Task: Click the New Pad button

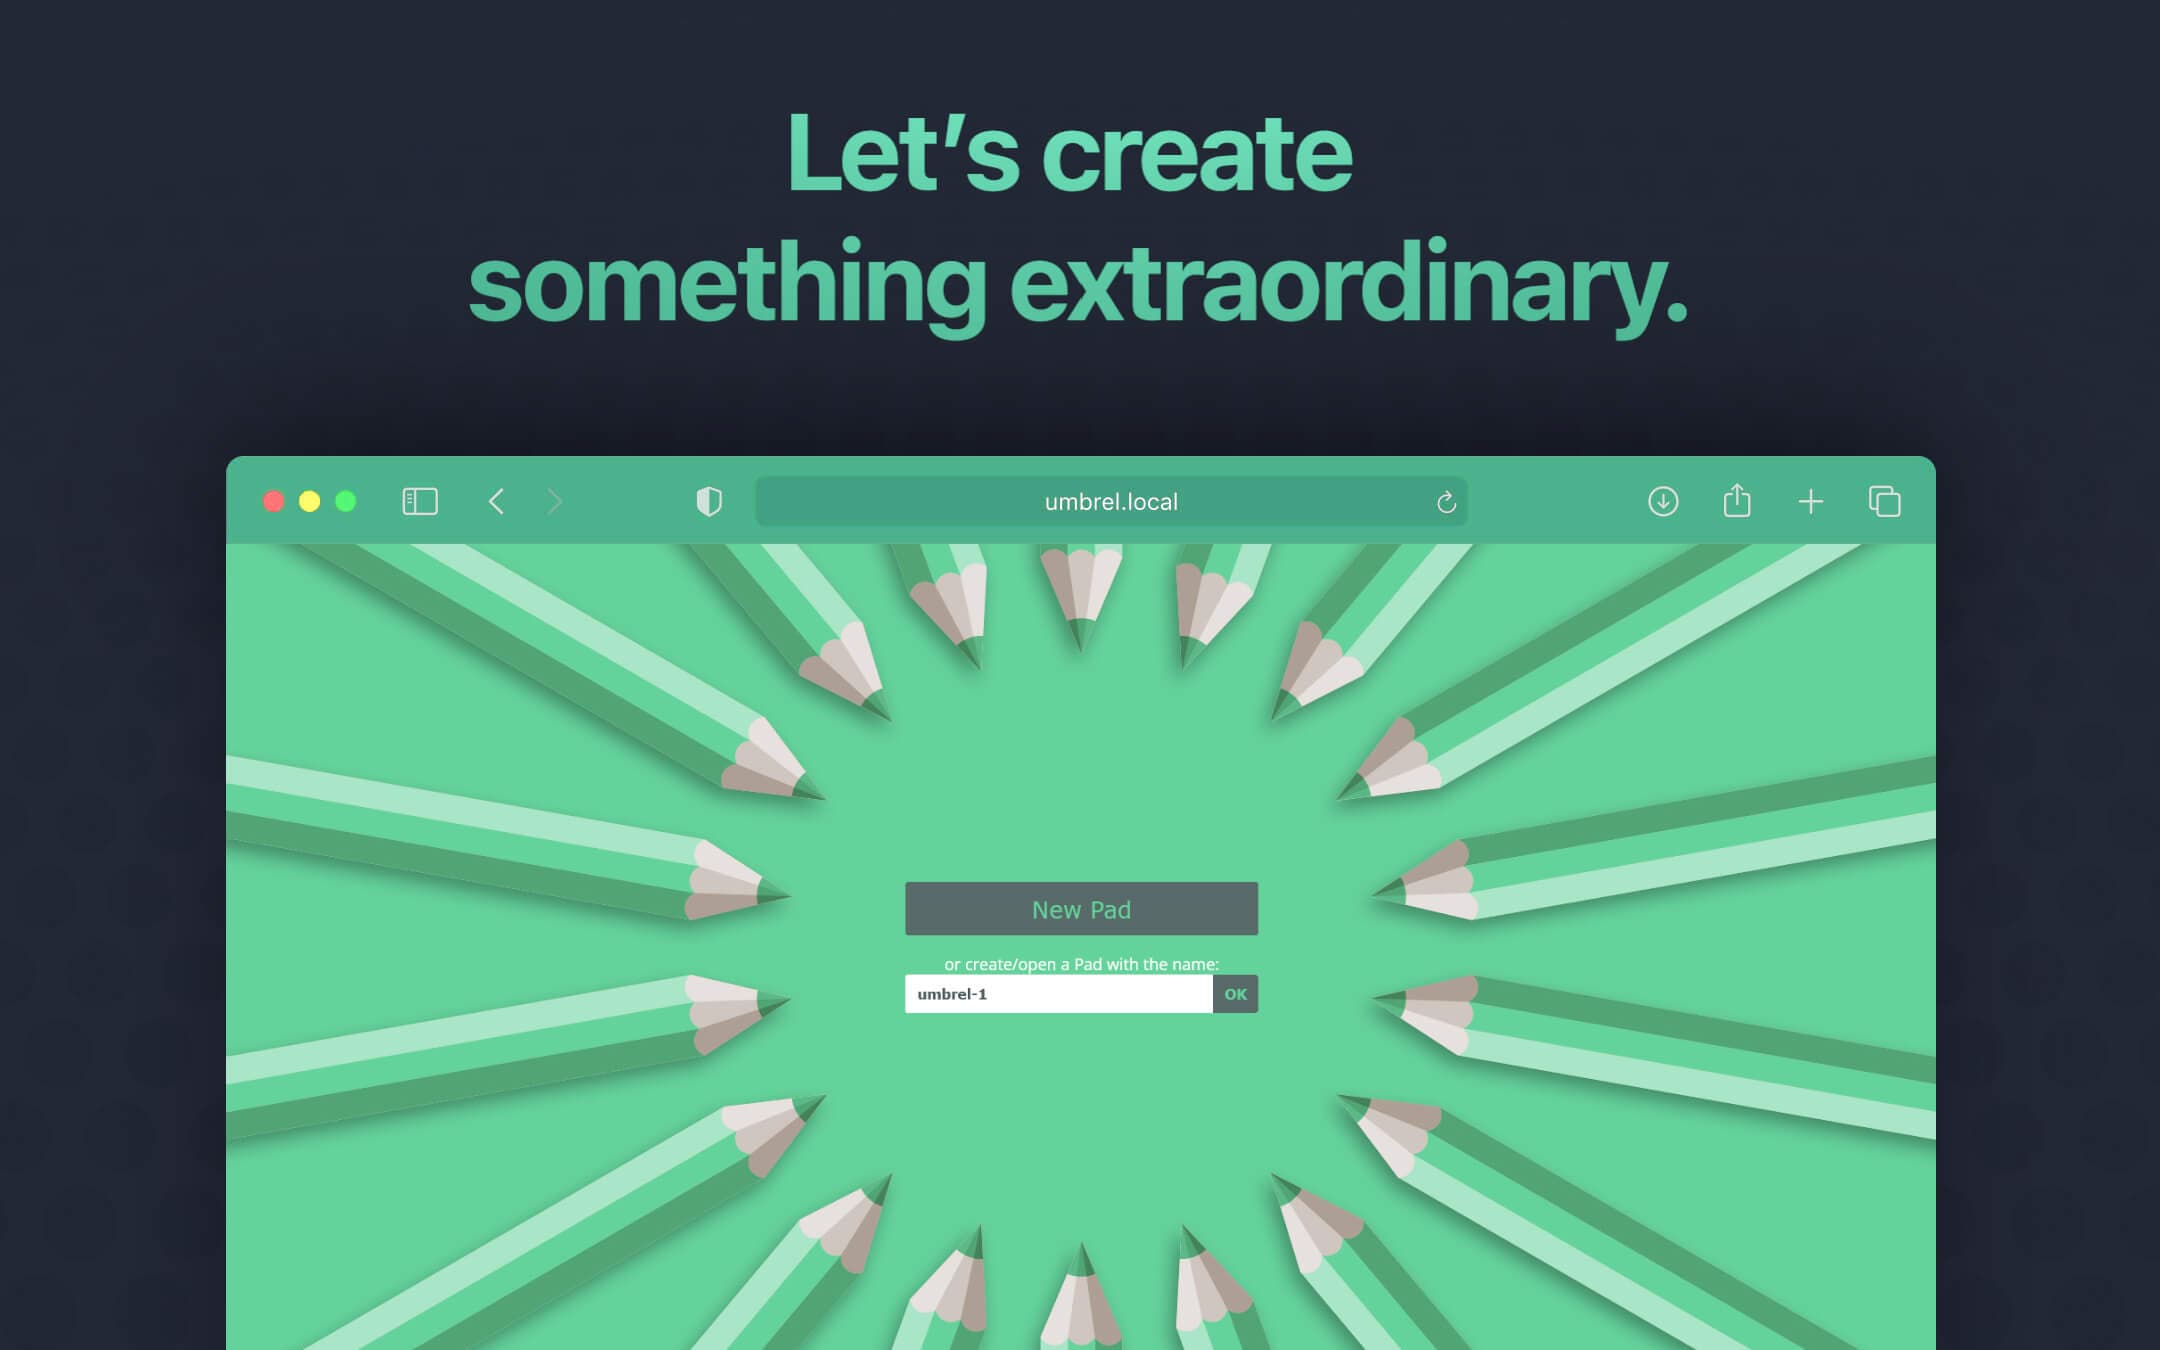Action: [x=1081, y=908]
